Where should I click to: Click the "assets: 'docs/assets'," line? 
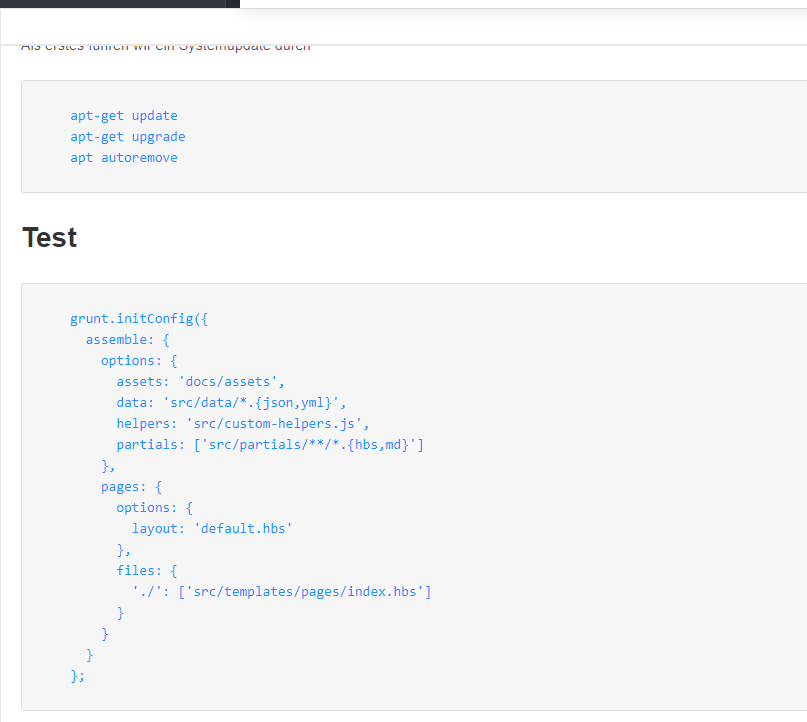[x=200, y=382]
